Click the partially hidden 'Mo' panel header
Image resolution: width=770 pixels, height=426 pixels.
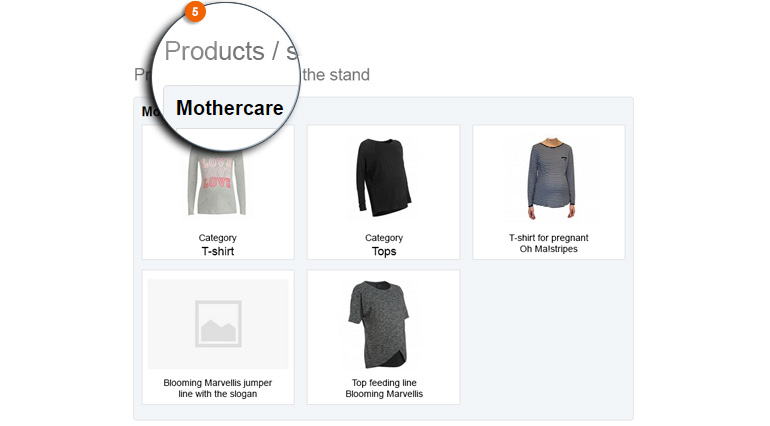149,112
